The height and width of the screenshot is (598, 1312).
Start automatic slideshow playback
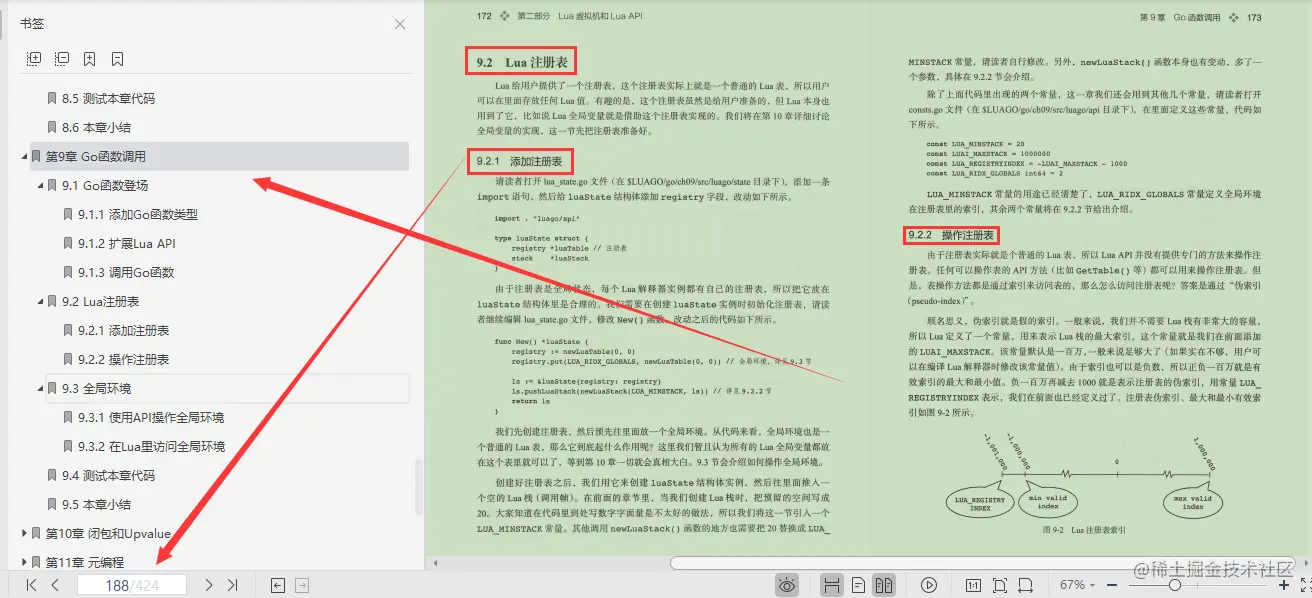[x=930, y=585]
